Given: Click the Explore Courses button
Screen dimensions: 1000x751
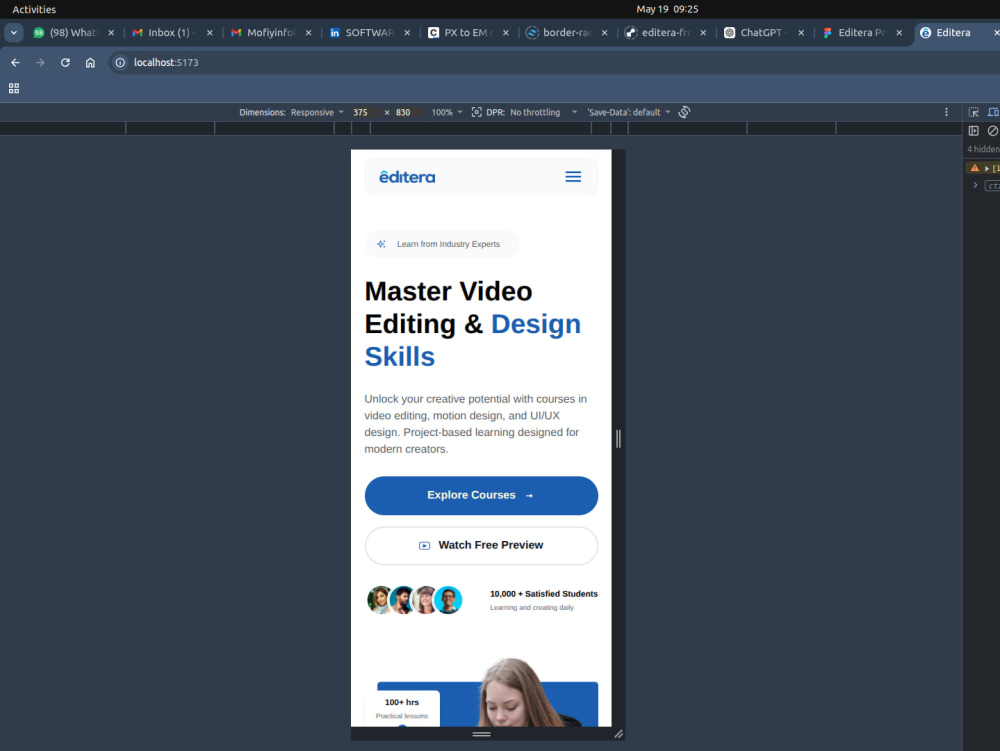Looking at the screenshot, I should click(x=481, y=495).
